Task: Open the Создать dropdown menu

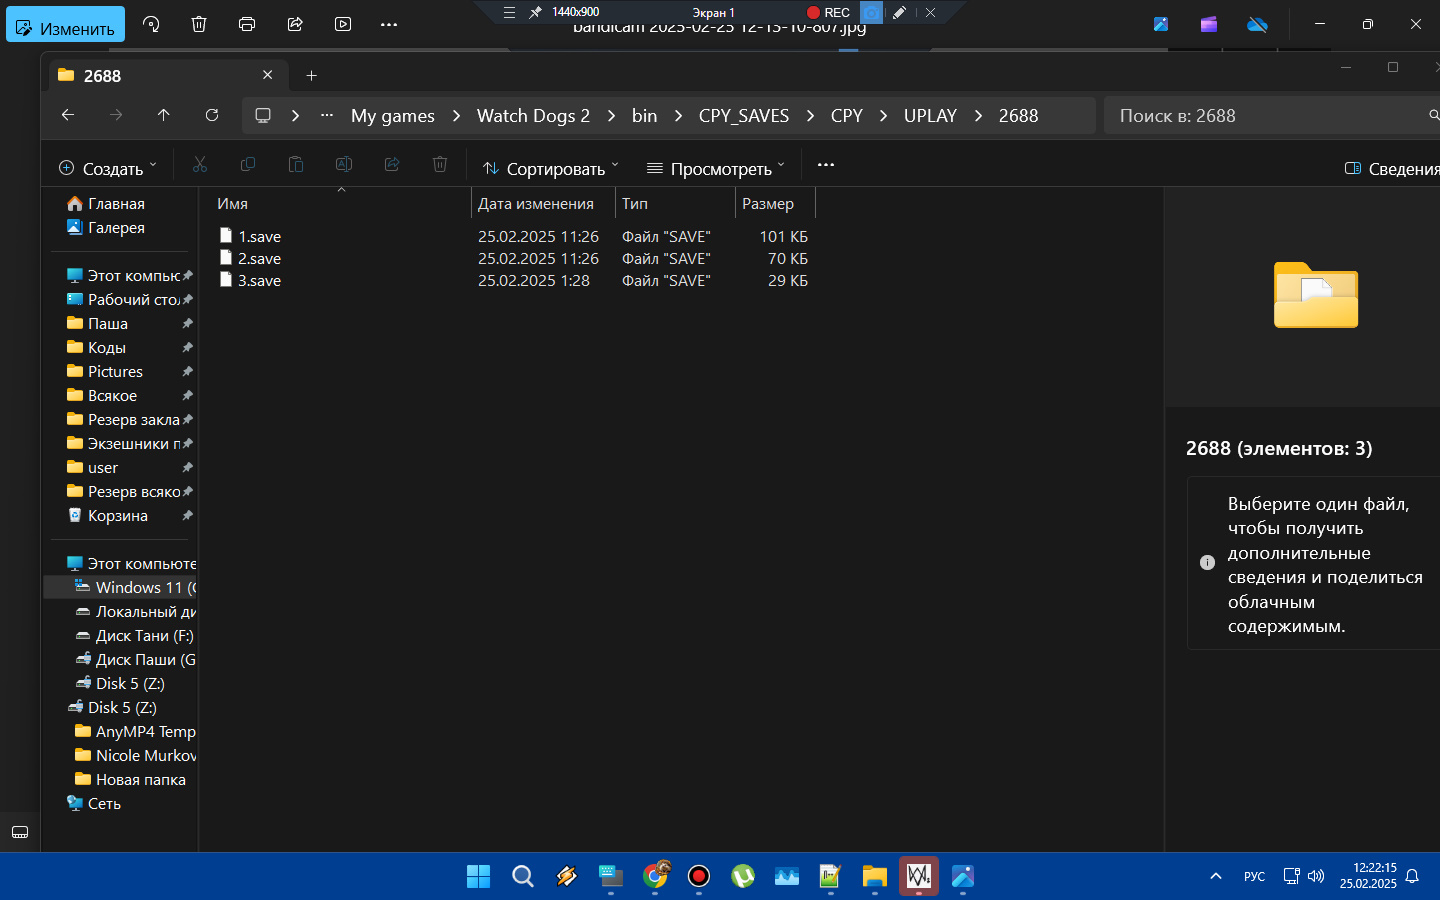Action: pyautogui.click(x=108, y=169)
